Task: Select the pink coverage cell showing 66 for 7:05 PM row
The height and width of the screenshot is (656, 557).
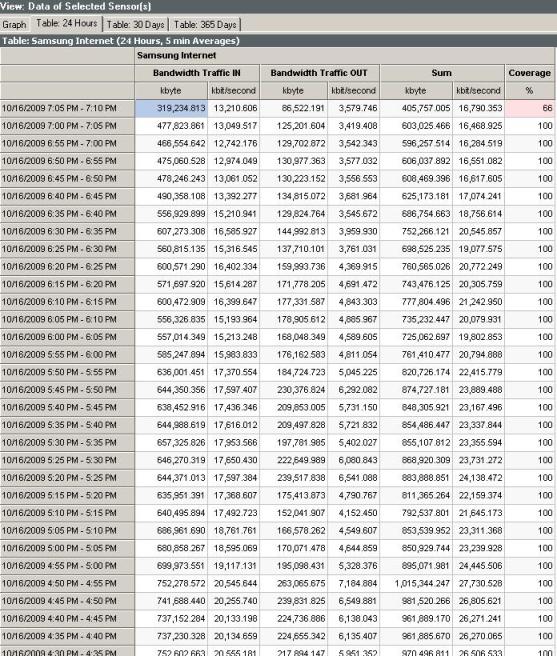Action: pyautogui.click(x=529, y=108)
